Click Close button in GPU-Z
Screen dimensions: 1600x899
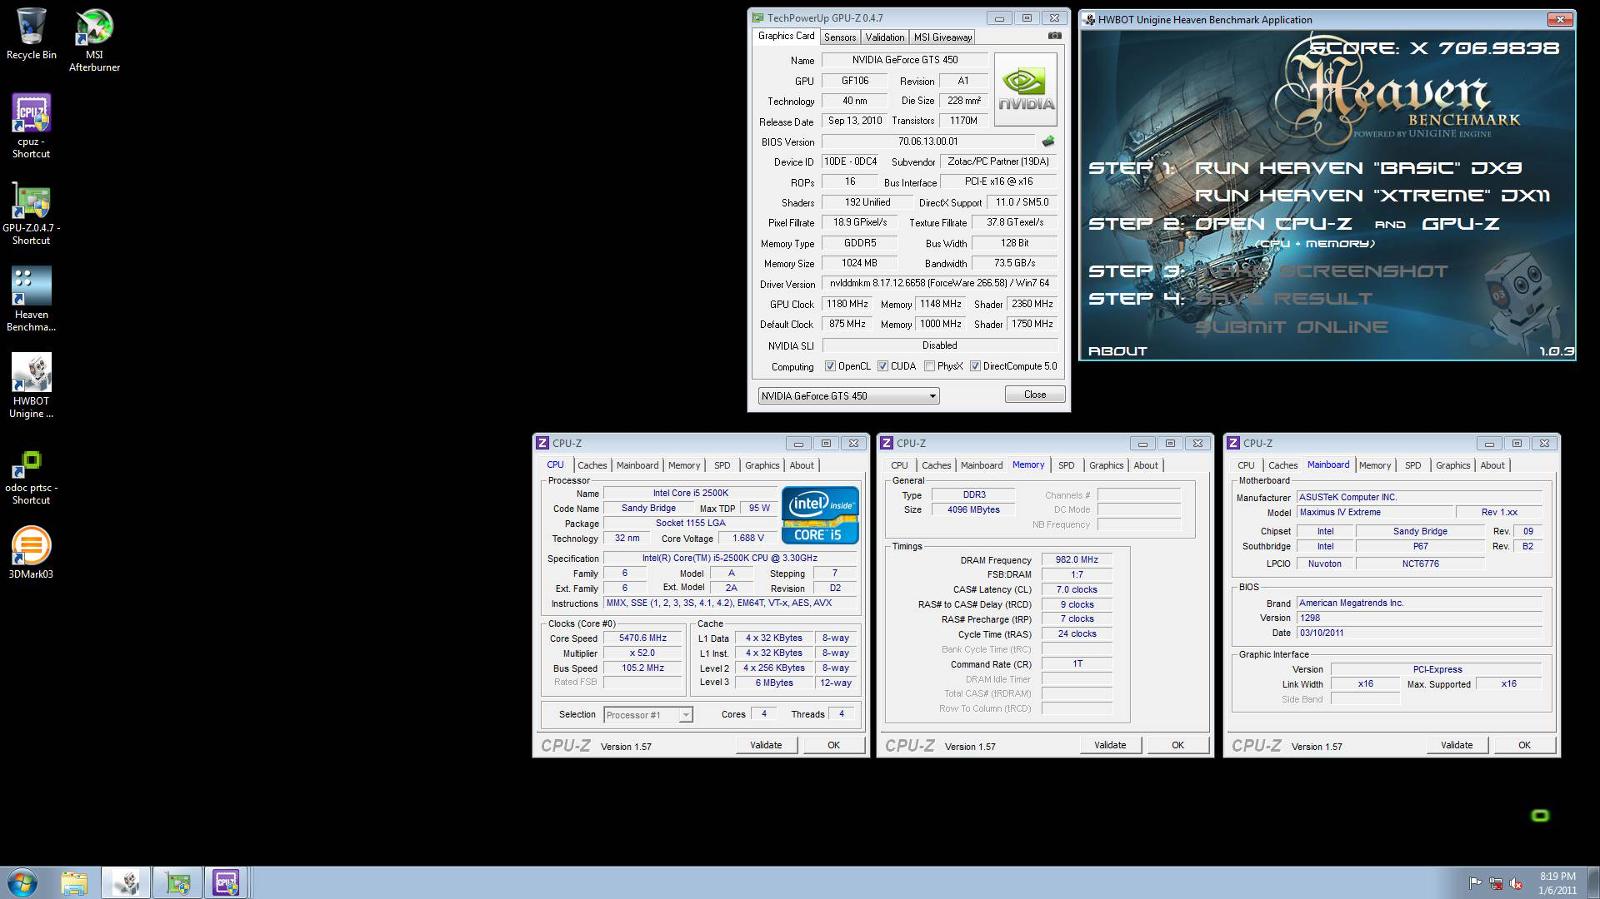click(1035, 394)
